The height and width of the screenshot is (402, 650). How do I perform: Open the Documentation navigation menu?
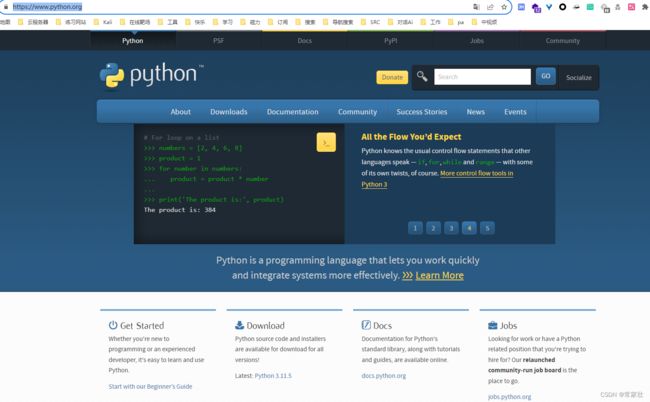(293, 111)
